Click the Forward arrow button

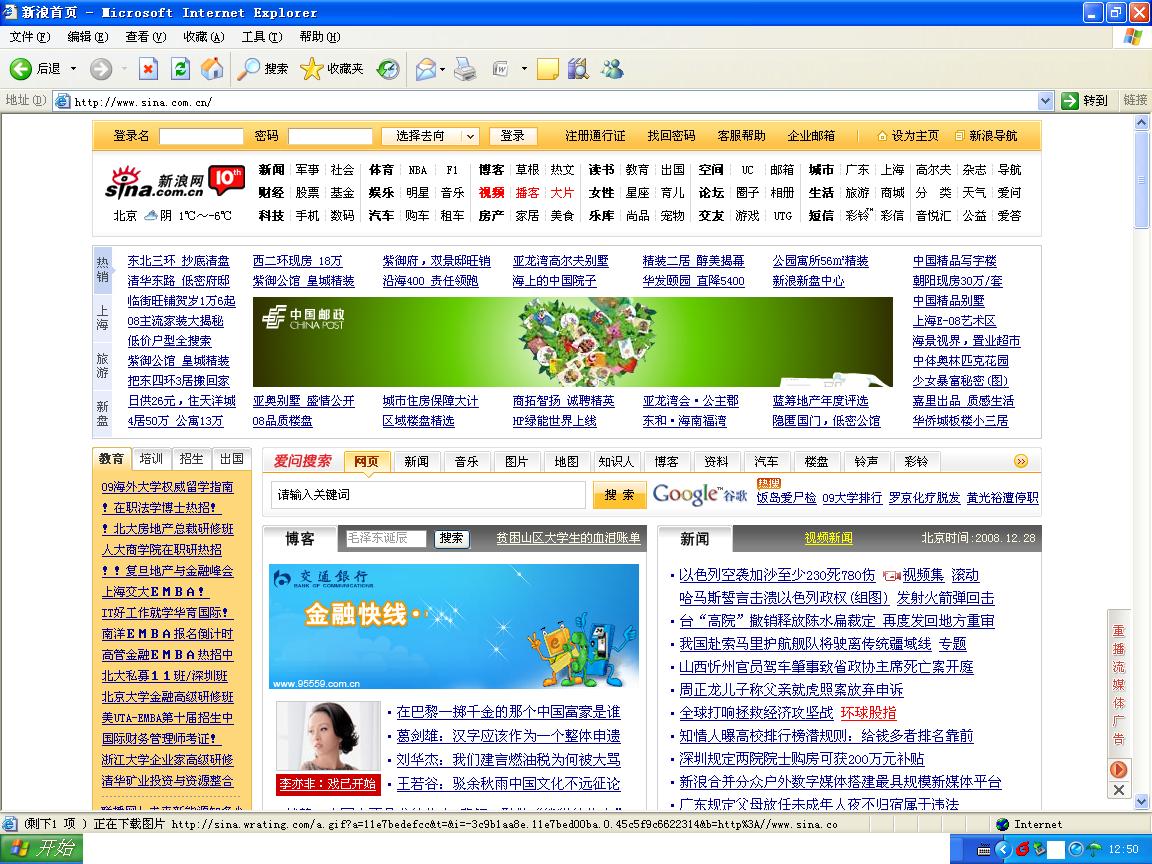[x=101, y=69]
